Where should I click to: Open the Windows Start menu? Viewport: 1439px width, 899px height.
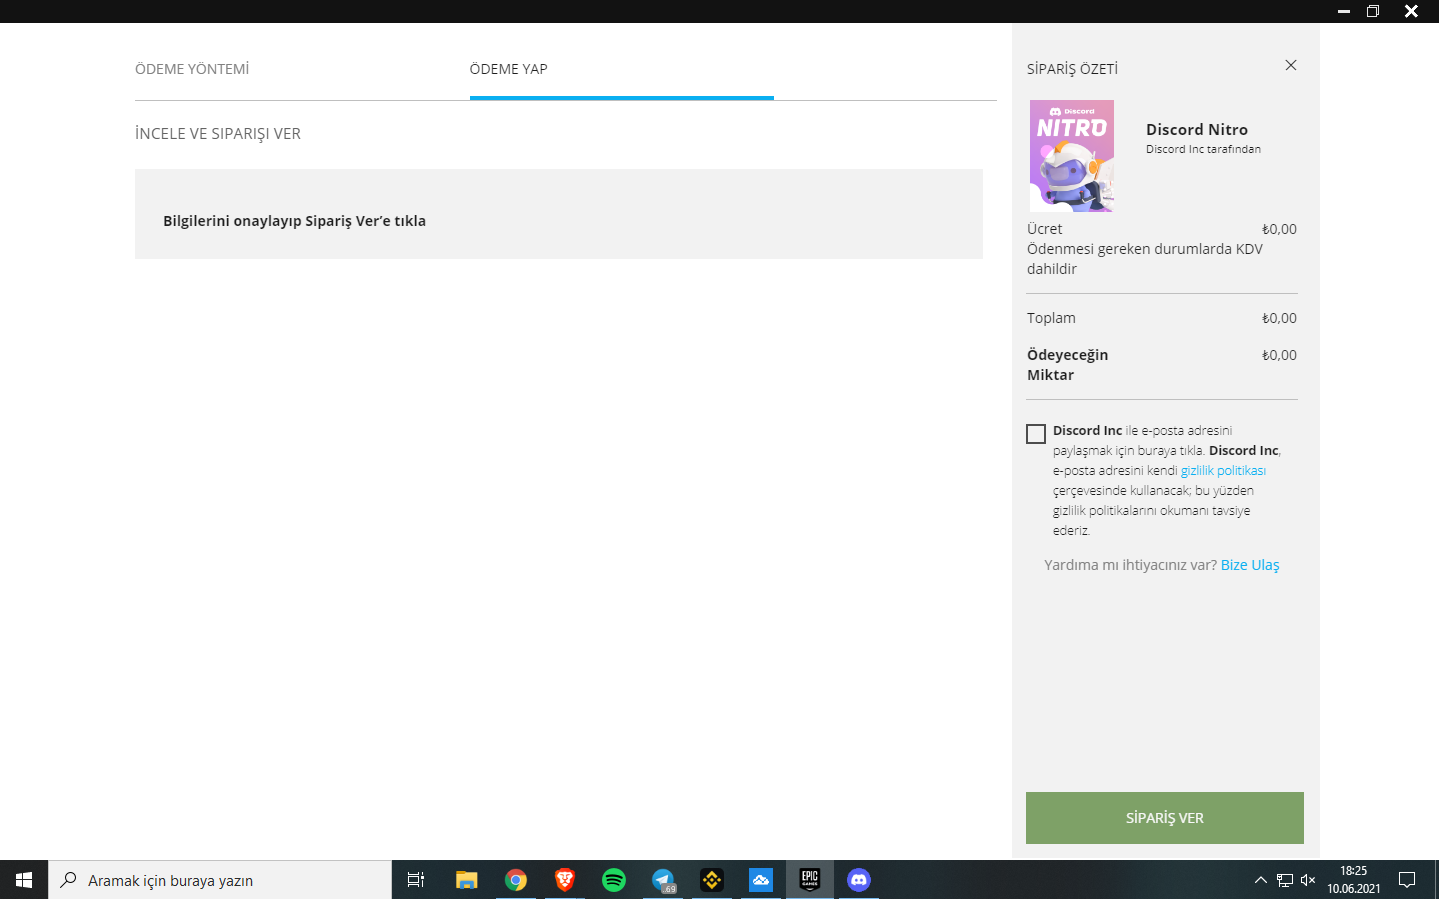point(24,880)
